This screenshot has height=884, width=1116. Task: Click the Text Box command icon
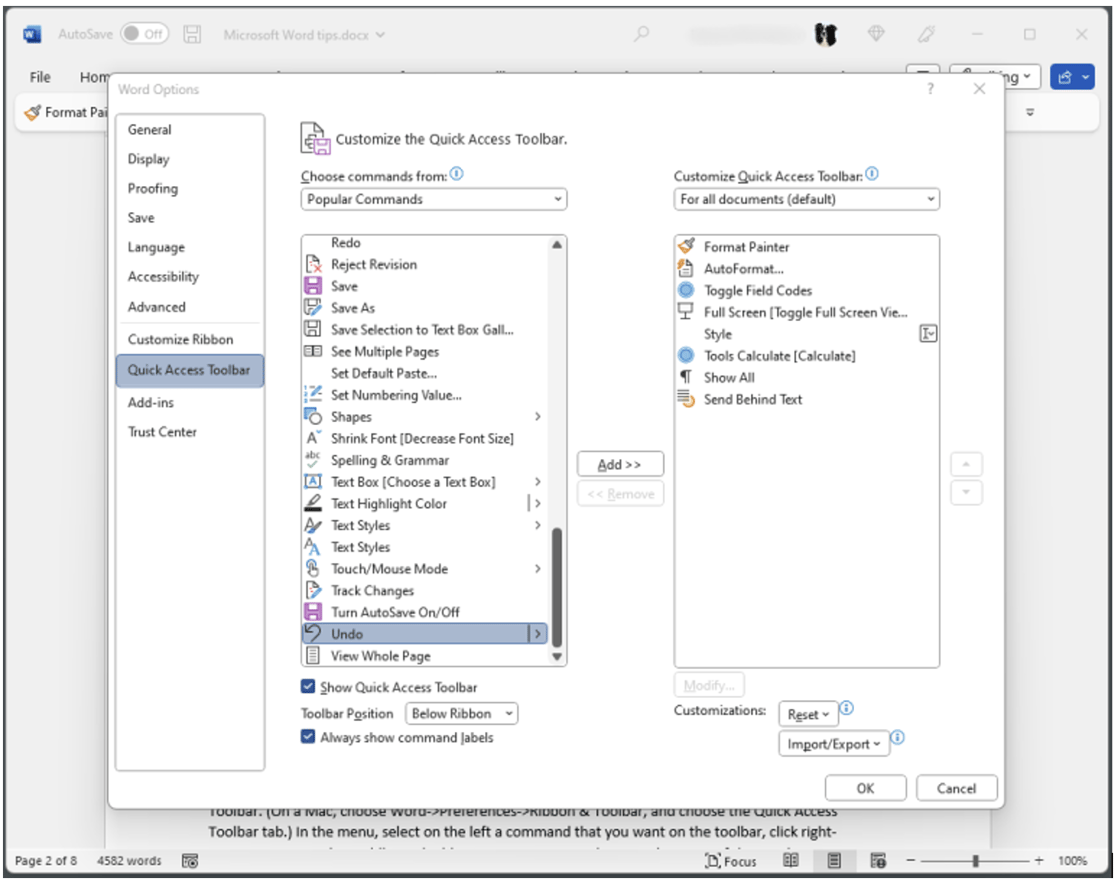[313, 482]
